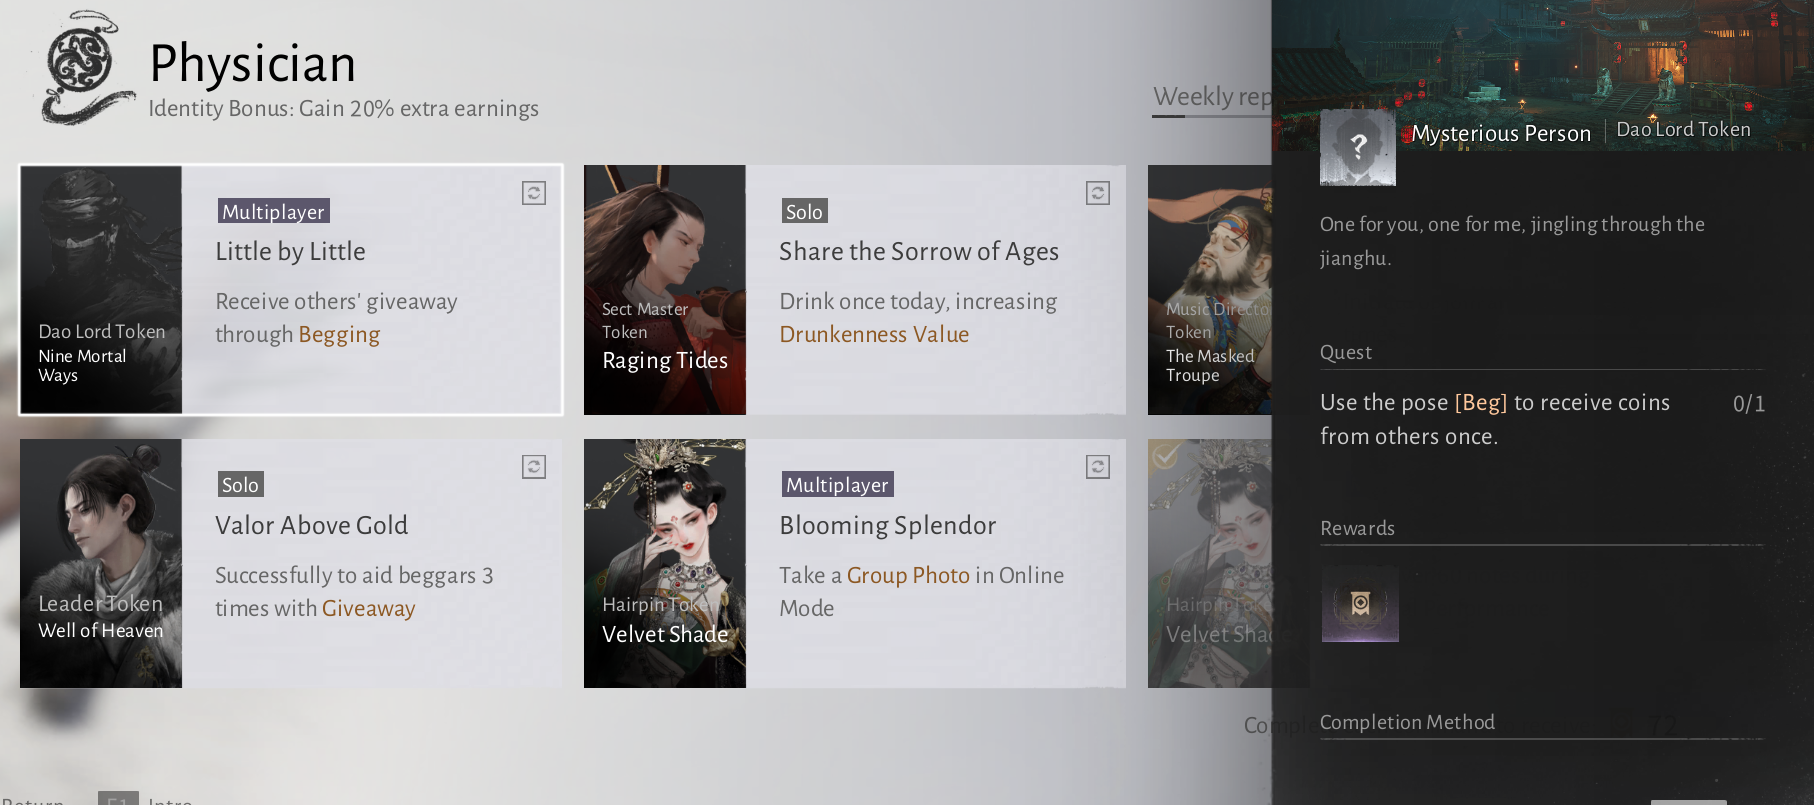Click the Quest section heading
1814x805 pixels.
click(x=1346, y=353)
